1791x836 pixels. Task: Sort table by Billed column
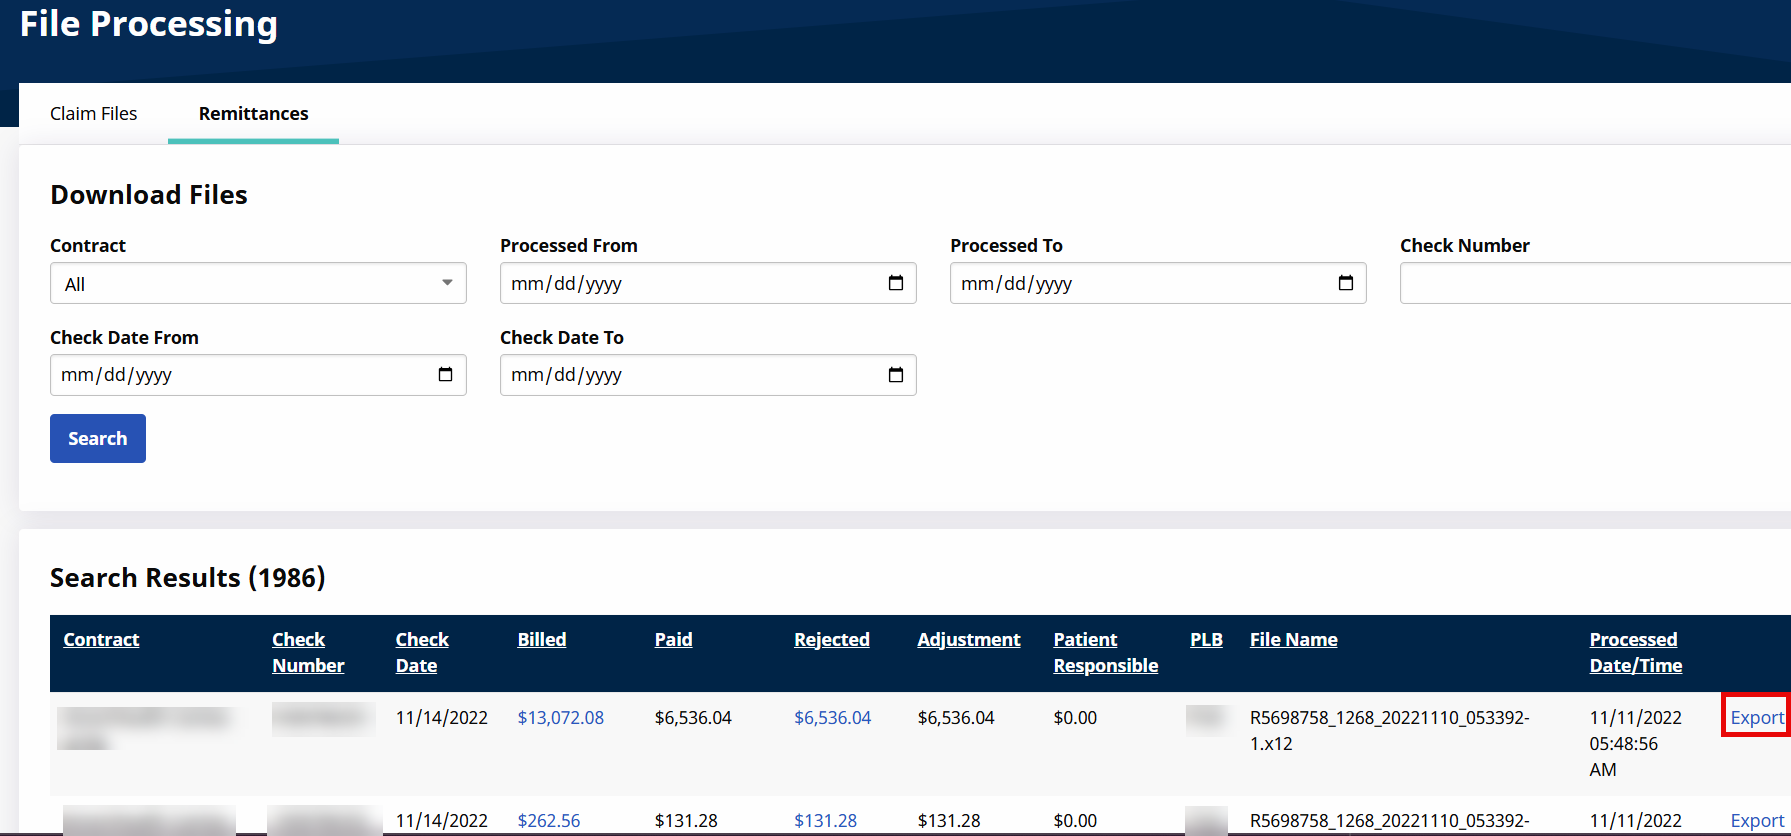[541, 640]
